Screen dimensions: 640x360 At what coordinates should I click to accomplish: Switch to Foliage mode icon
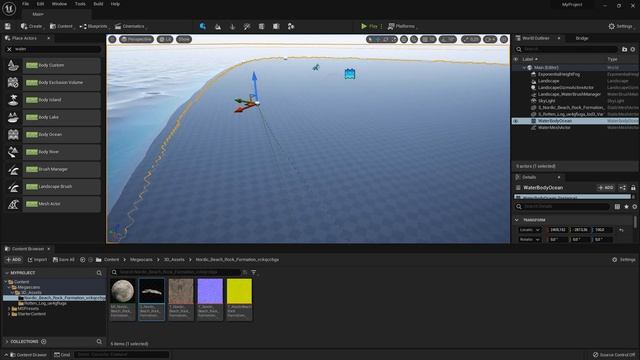coord(232,27)
